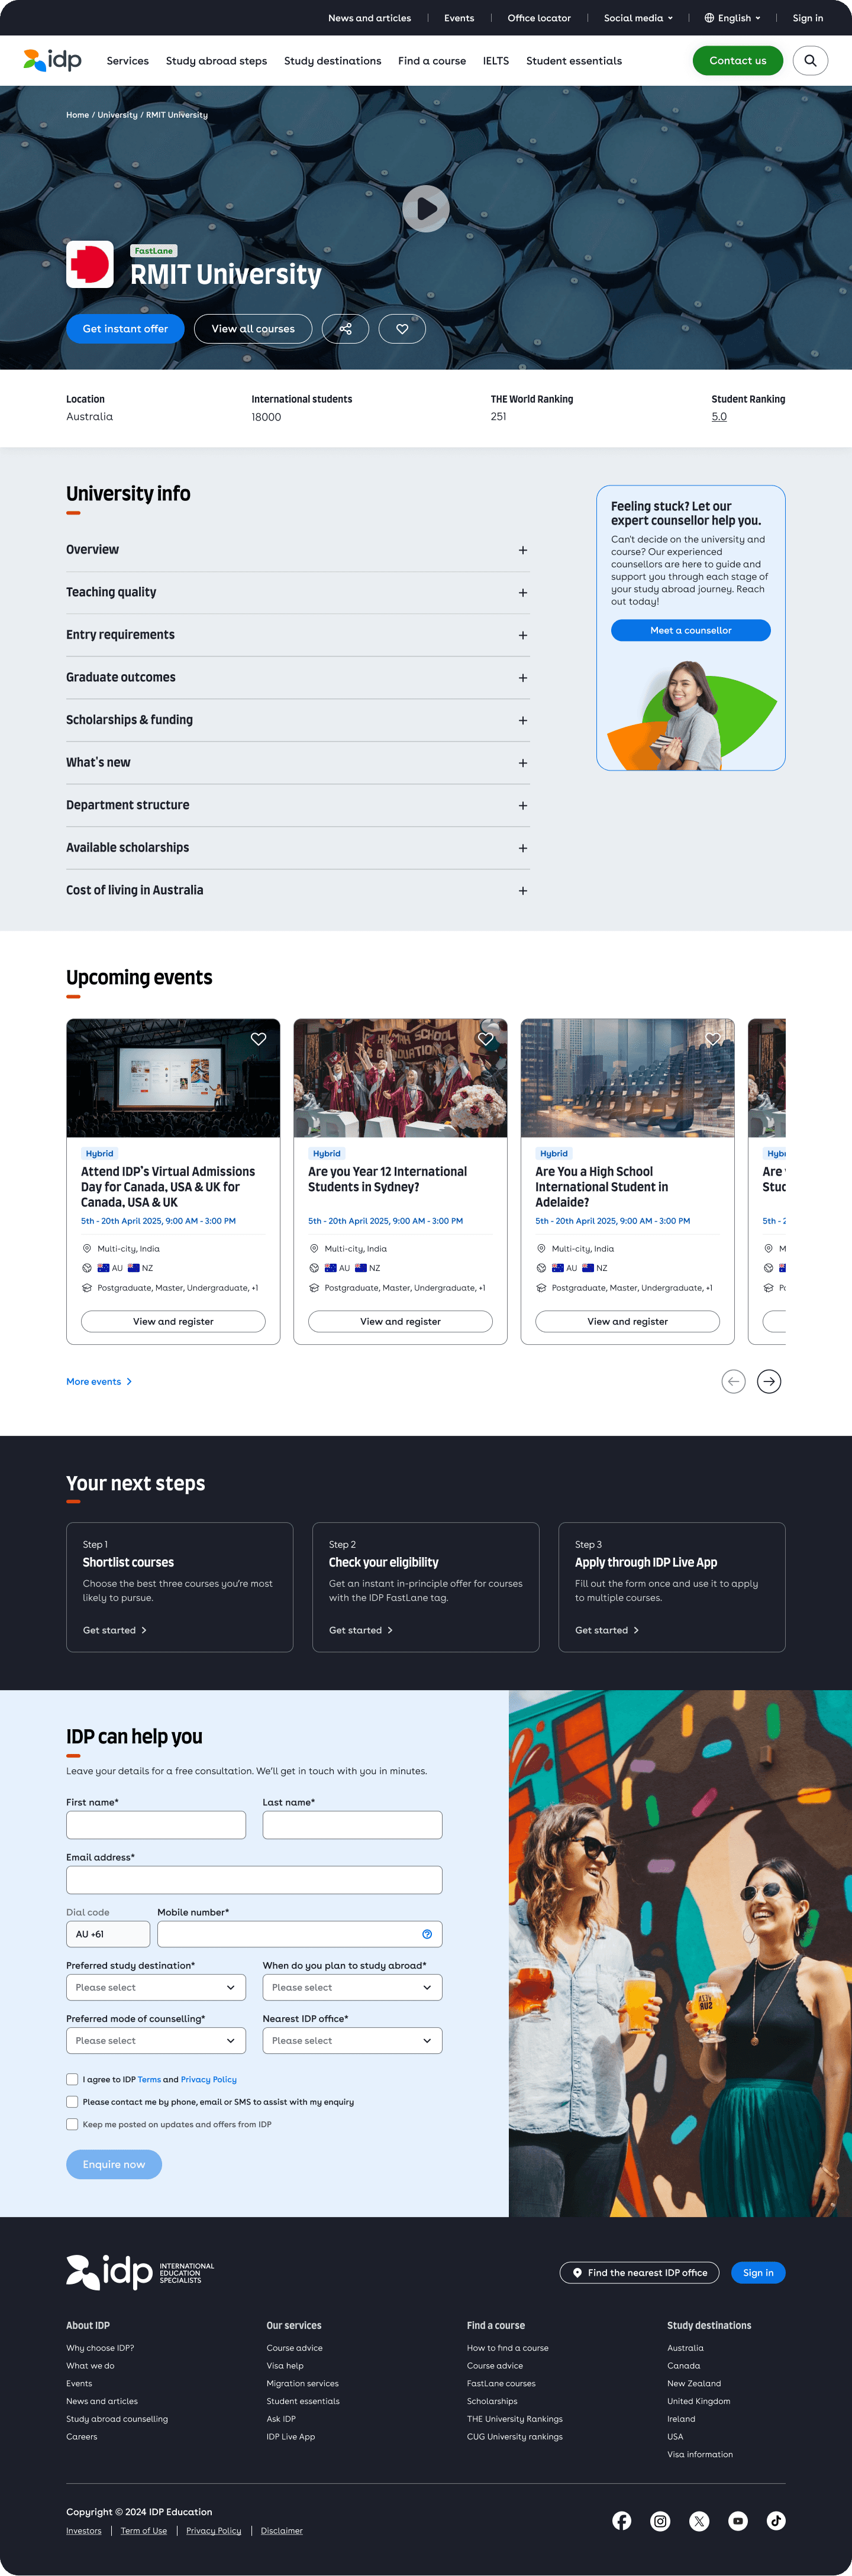Screen dimensions: 852x2576
Task: Expand Overview with plus icon
Action: point(523,550)
